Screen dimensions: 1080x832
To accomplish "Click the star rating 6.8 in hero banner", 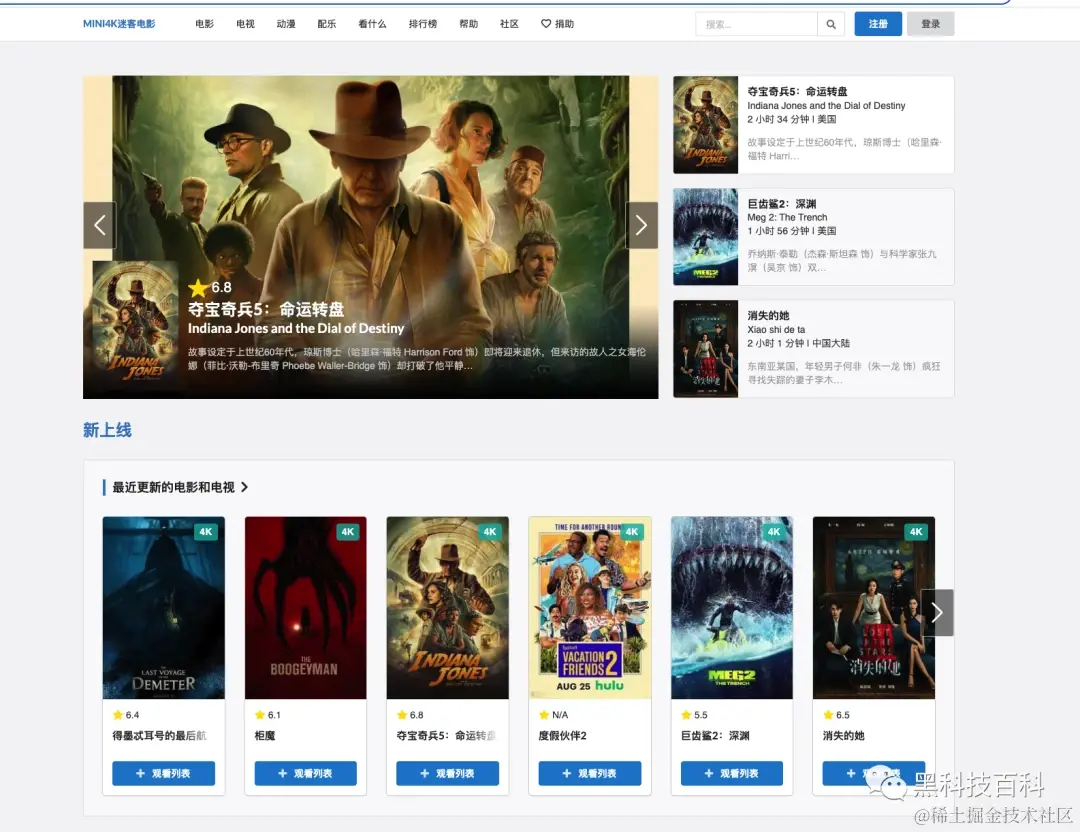I will click(210, 287).
